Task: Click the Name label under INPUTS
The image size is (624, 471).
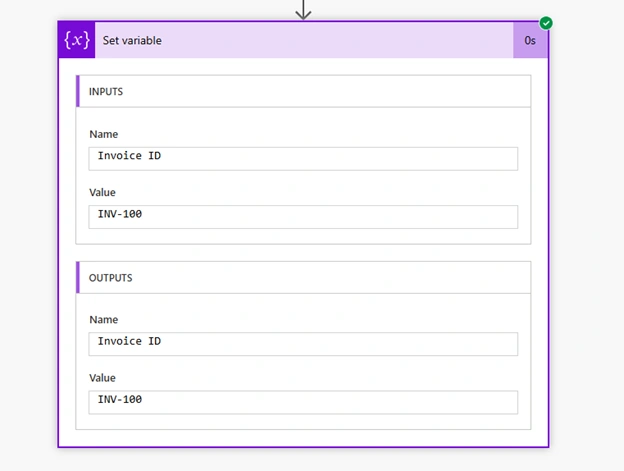Action: [x=103, y=134]
